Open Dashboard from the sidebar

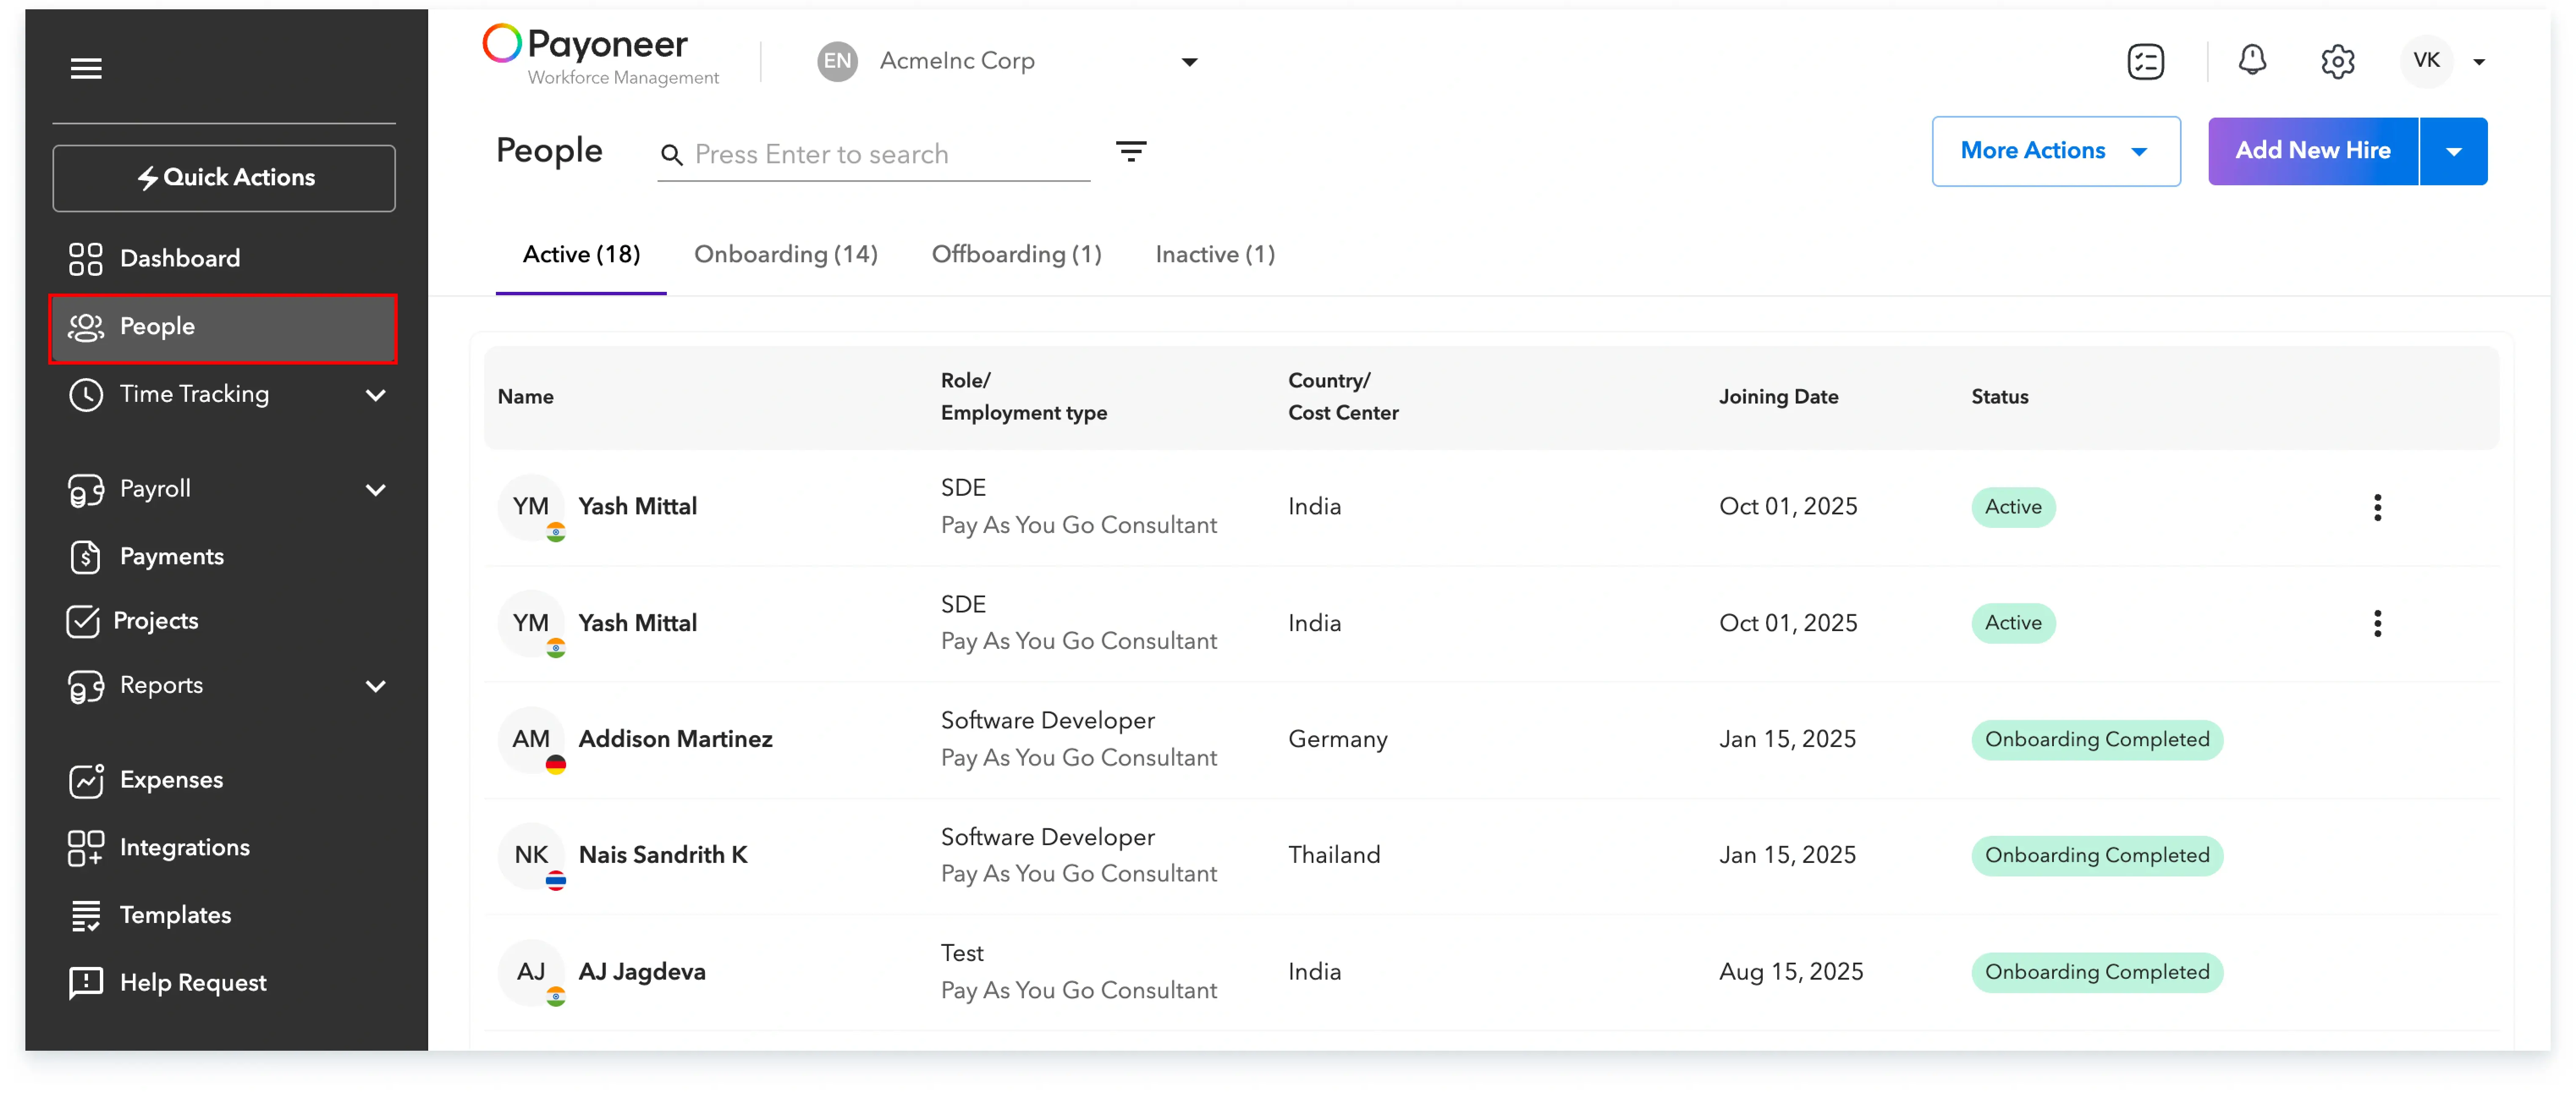[x=180, y=258]
